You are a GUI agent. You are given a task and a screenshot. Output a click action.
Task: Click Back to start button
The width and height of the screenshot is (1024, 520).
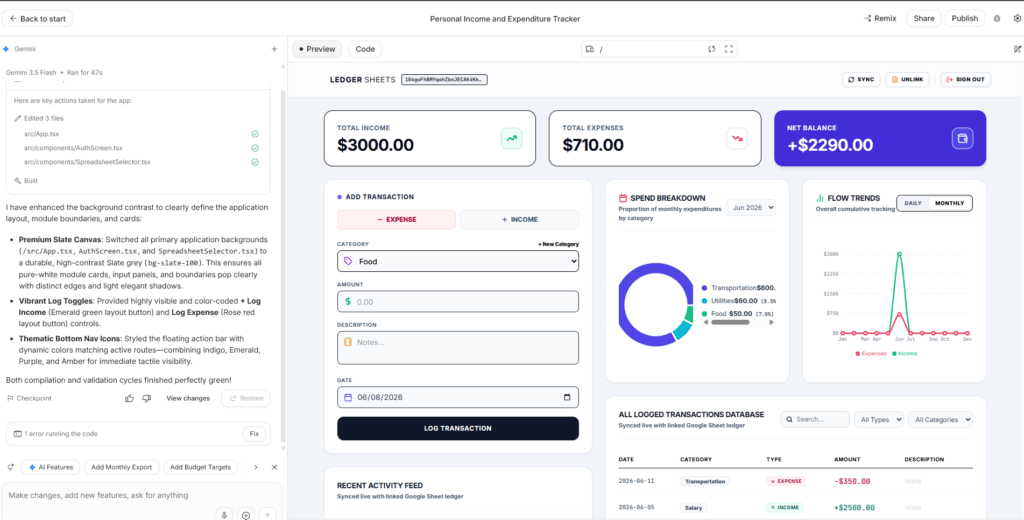(x=37, y=18)
